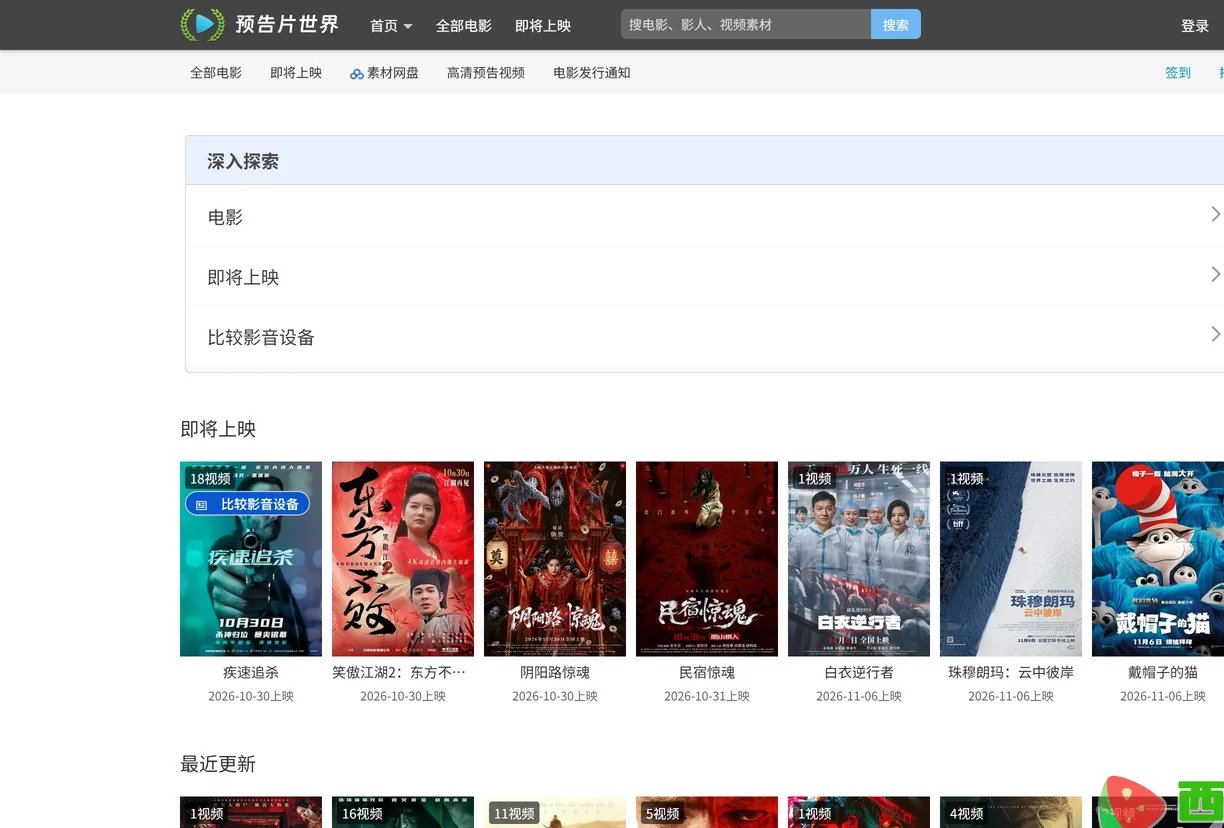Expand the 电影 row in 深入探索
Screen dimensions: 1224x828
[705, 216]
